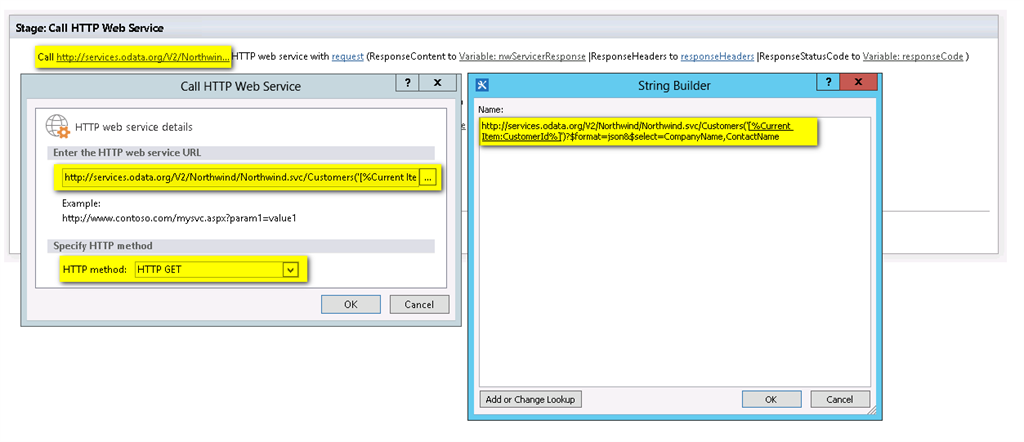Click the HTTP web service URL input field
1024x442 pixels.
(x=240, y=177)
